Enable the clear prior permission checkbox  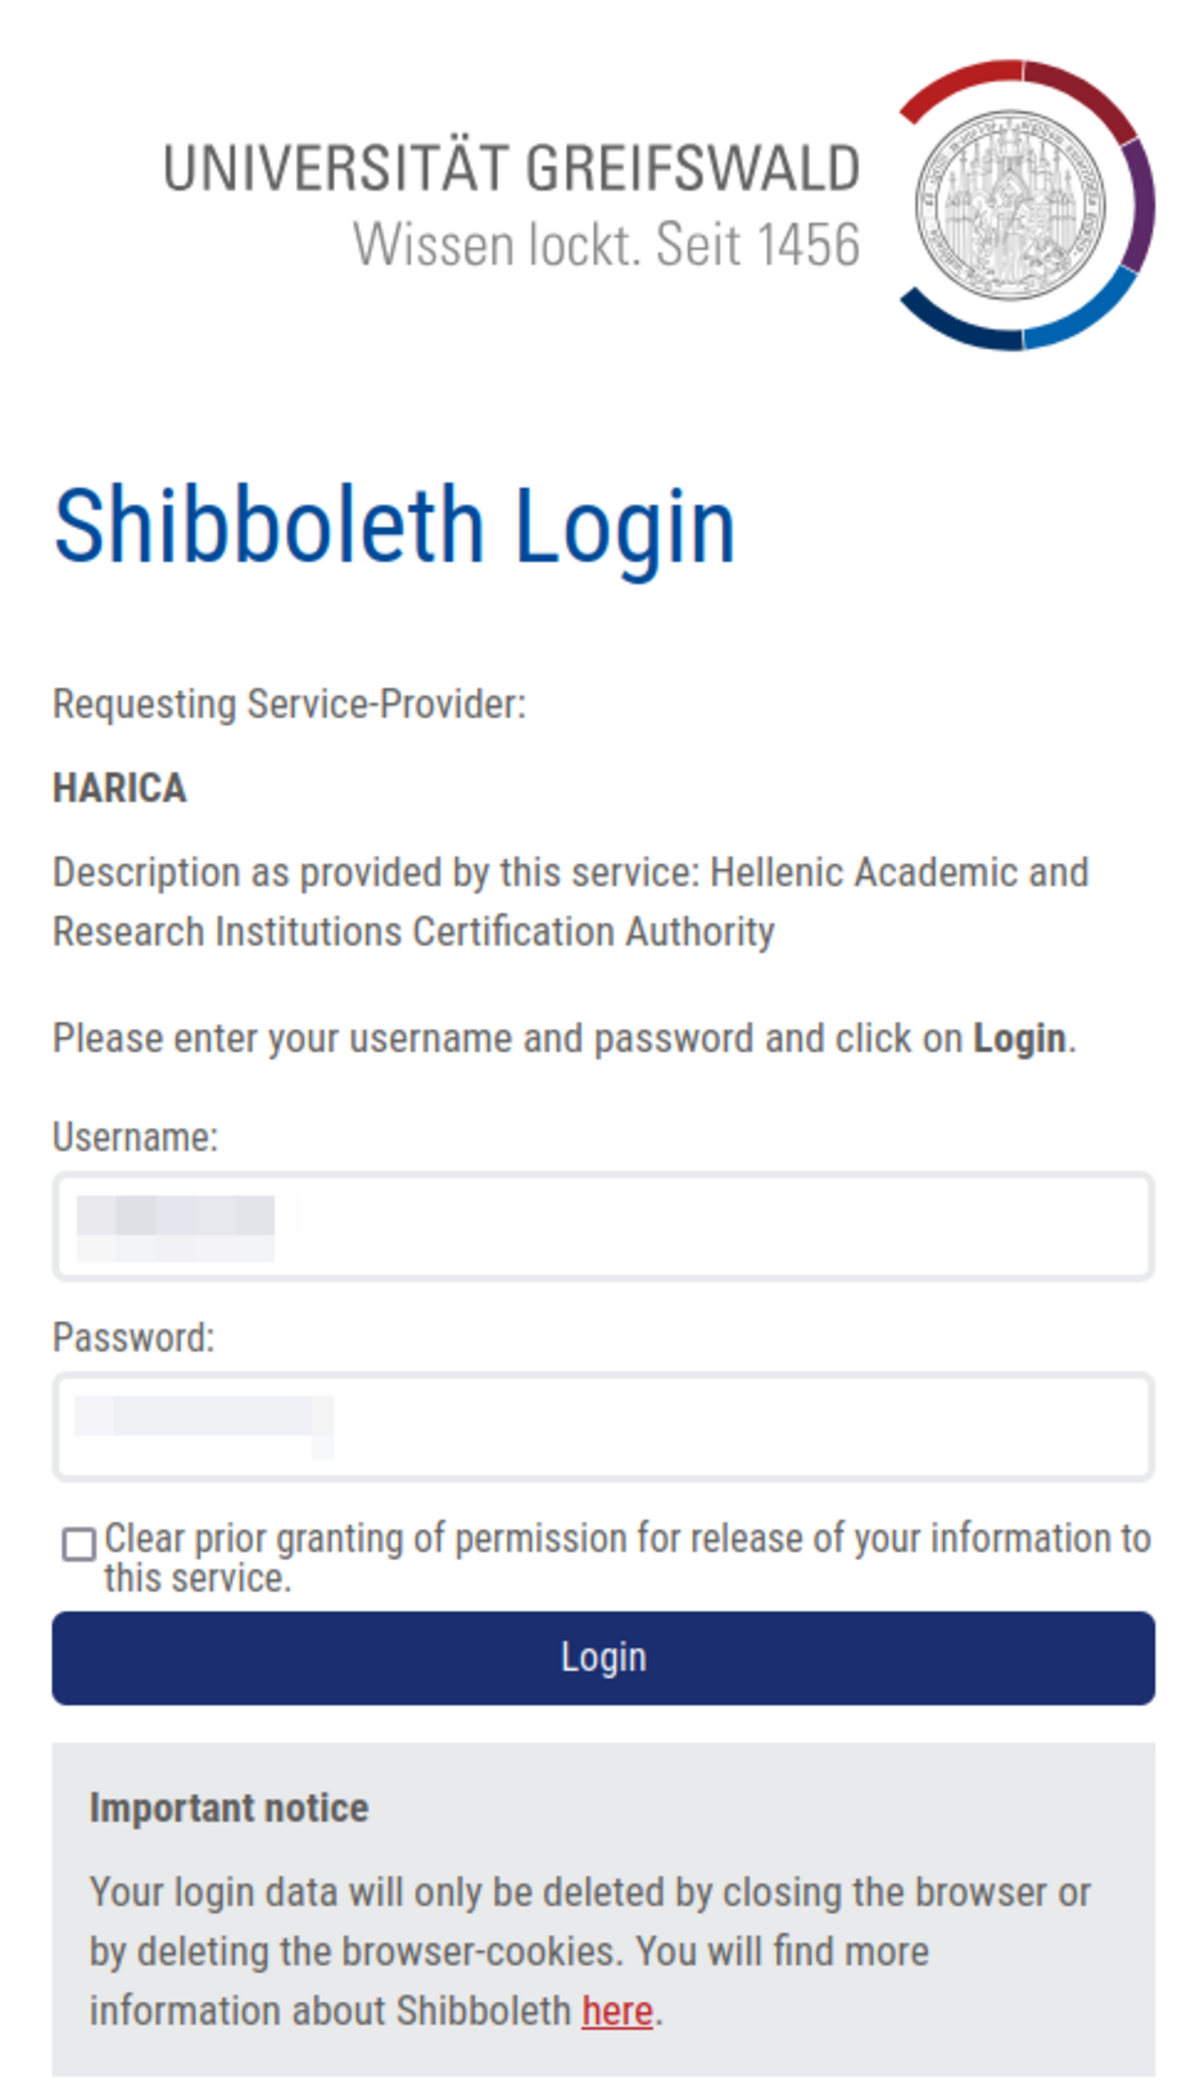tap(79, 1544)
